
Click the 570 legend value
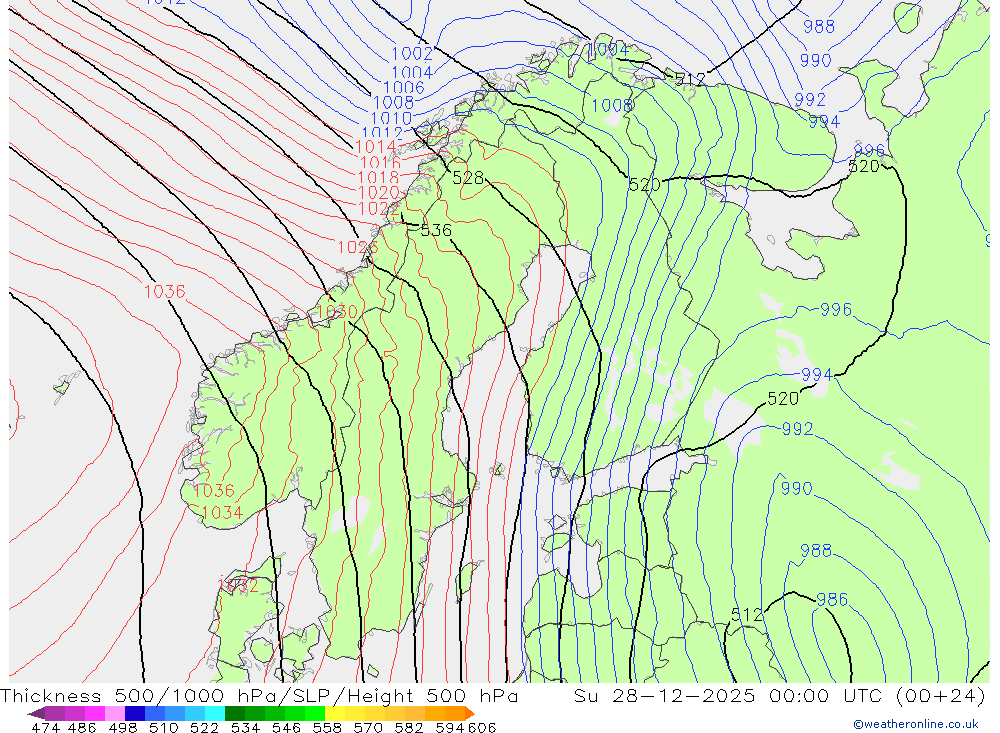tap(367, 727)
